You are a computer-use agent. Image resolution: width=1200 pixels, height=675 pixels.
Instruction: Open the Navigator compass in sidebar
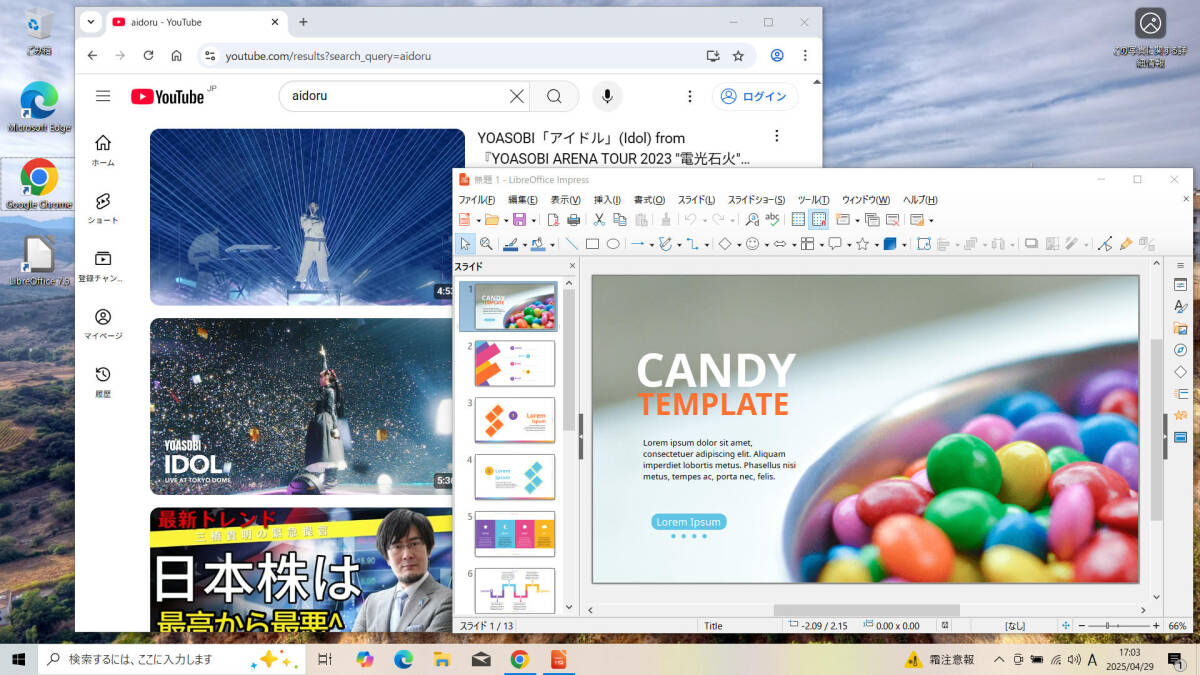1180,350
